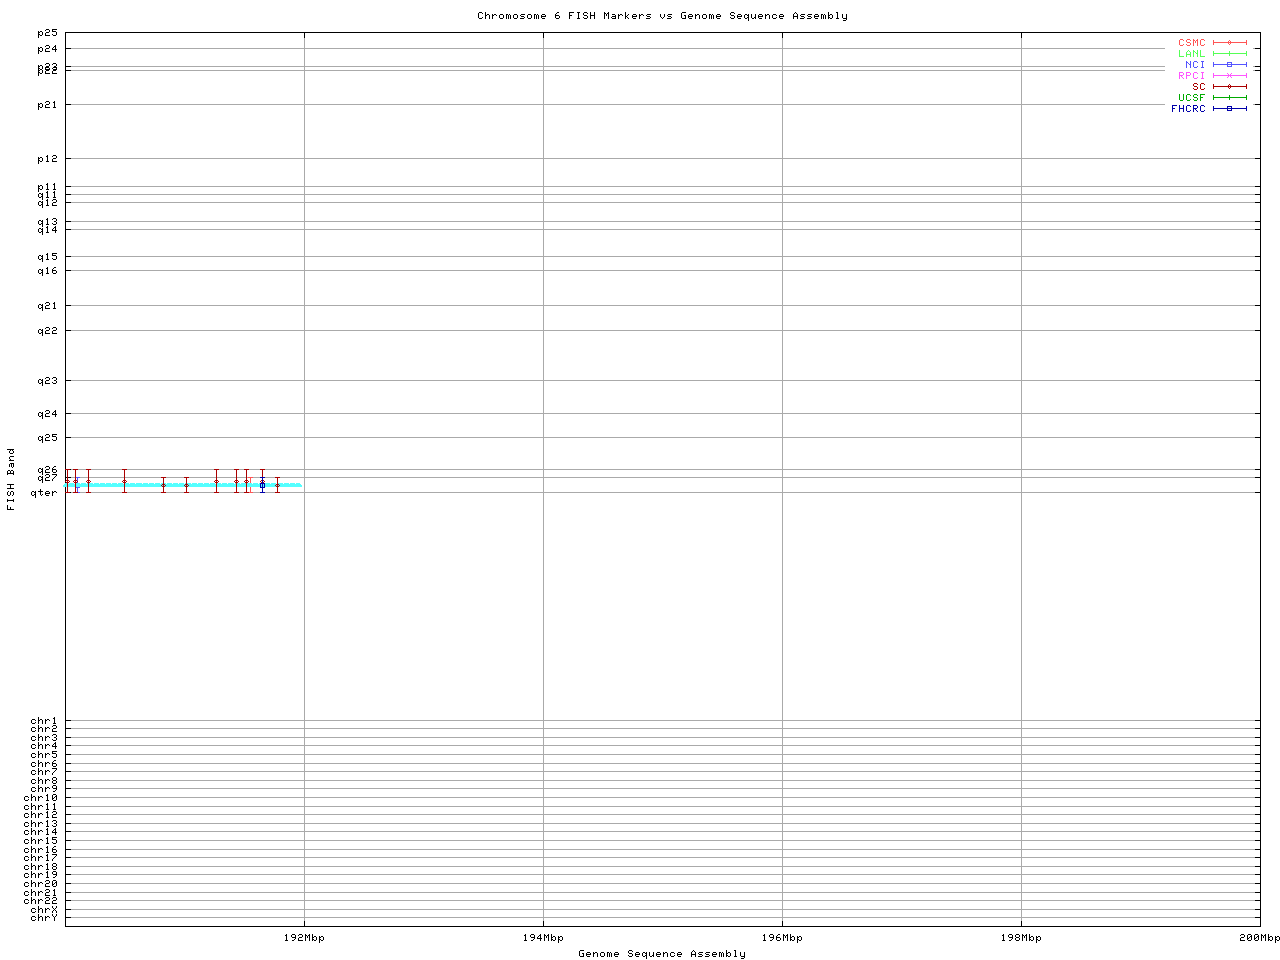The image size is (1280, 960).
Task: Click the 194Mbp x-axis tick label
Action: coord(543,938)
